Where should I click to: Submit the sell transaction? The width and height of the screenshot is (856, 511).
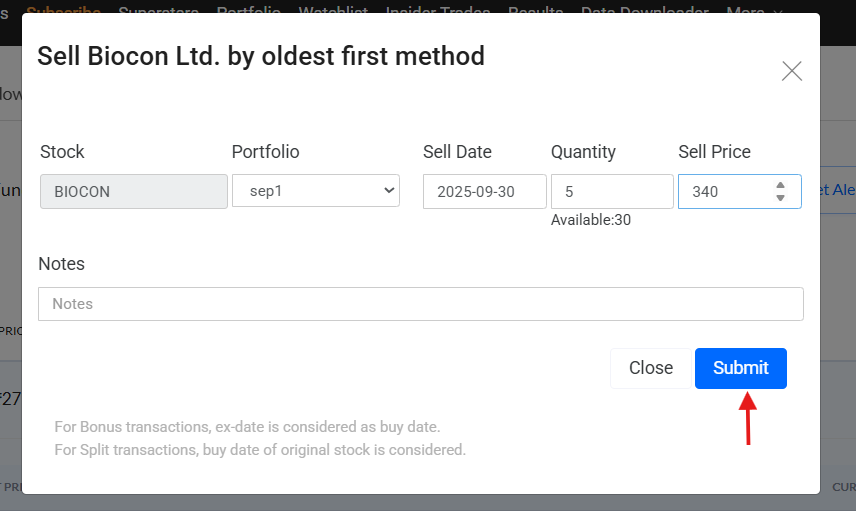point(740,368)
